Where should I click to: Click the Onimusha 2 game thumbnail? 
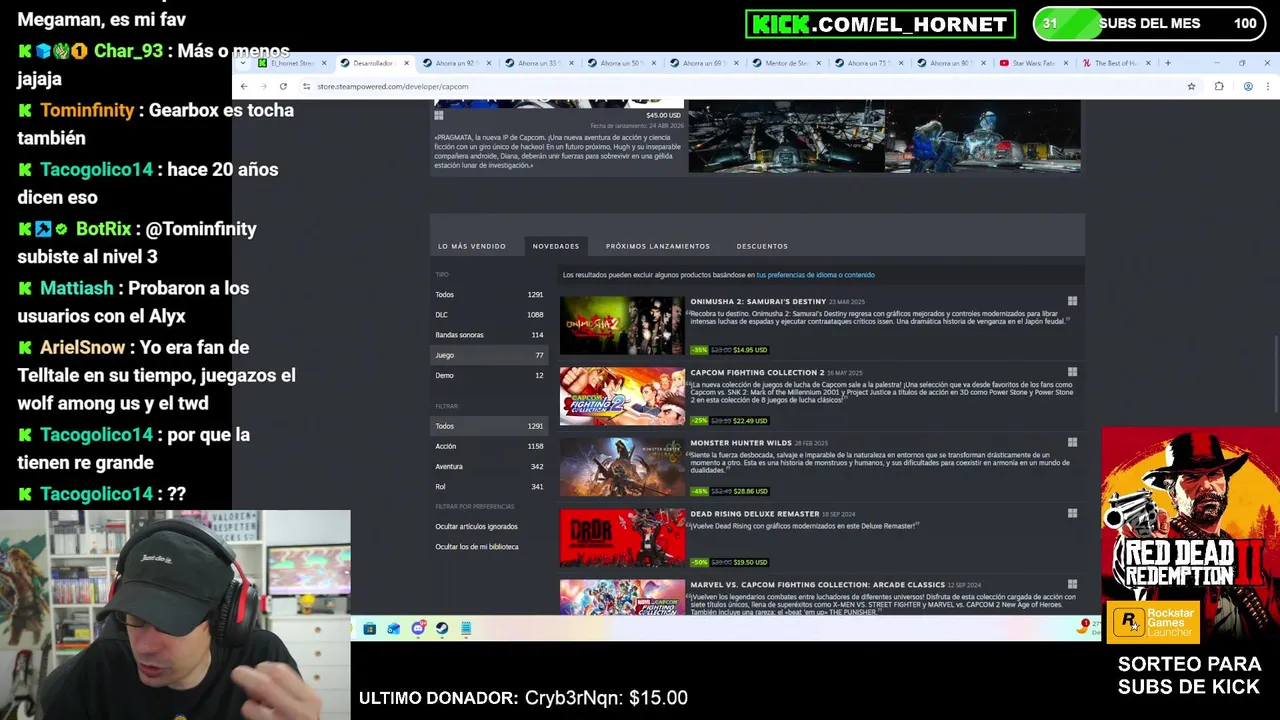622,325
